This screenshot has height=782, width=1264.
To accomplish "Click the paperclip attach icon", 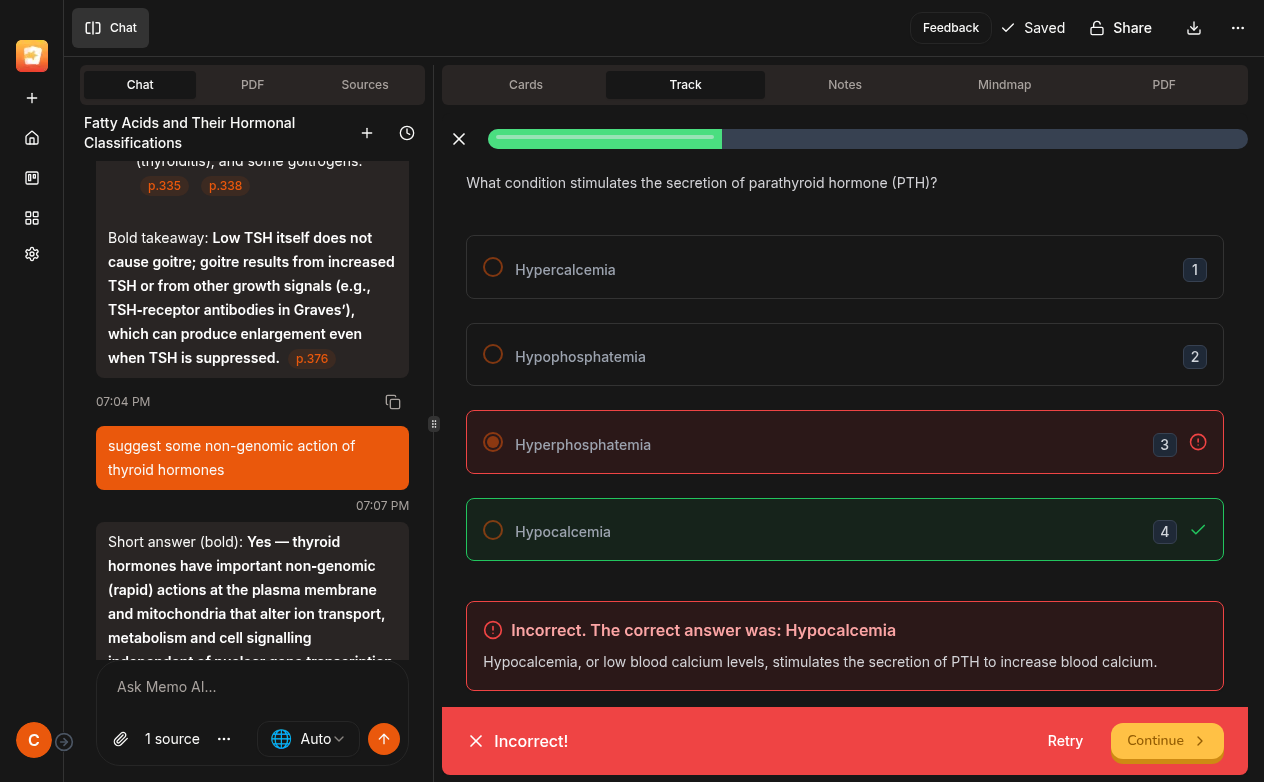I will 120,739.
